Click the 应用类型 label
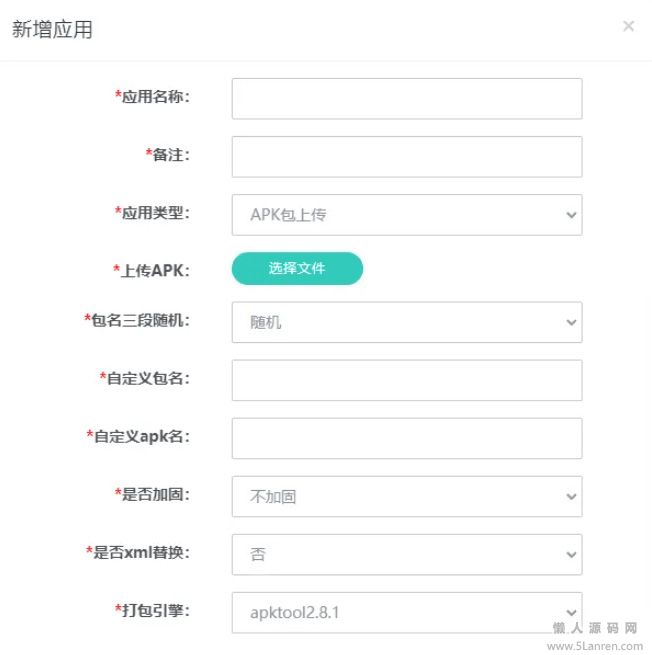Image resolution: width=652 pixels, height=655 pixels. click(154, 212)
